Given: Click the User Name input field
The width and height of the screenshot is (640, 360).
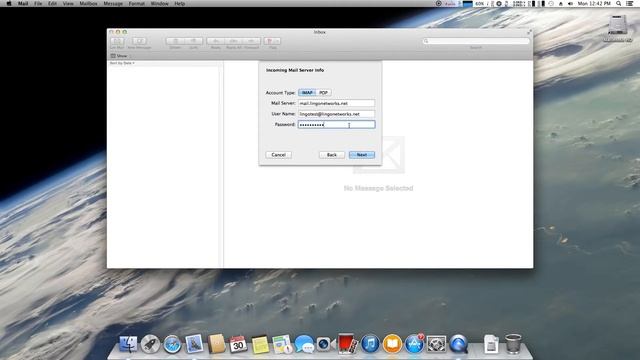Looking at the screenshot, I should [336, 114].
